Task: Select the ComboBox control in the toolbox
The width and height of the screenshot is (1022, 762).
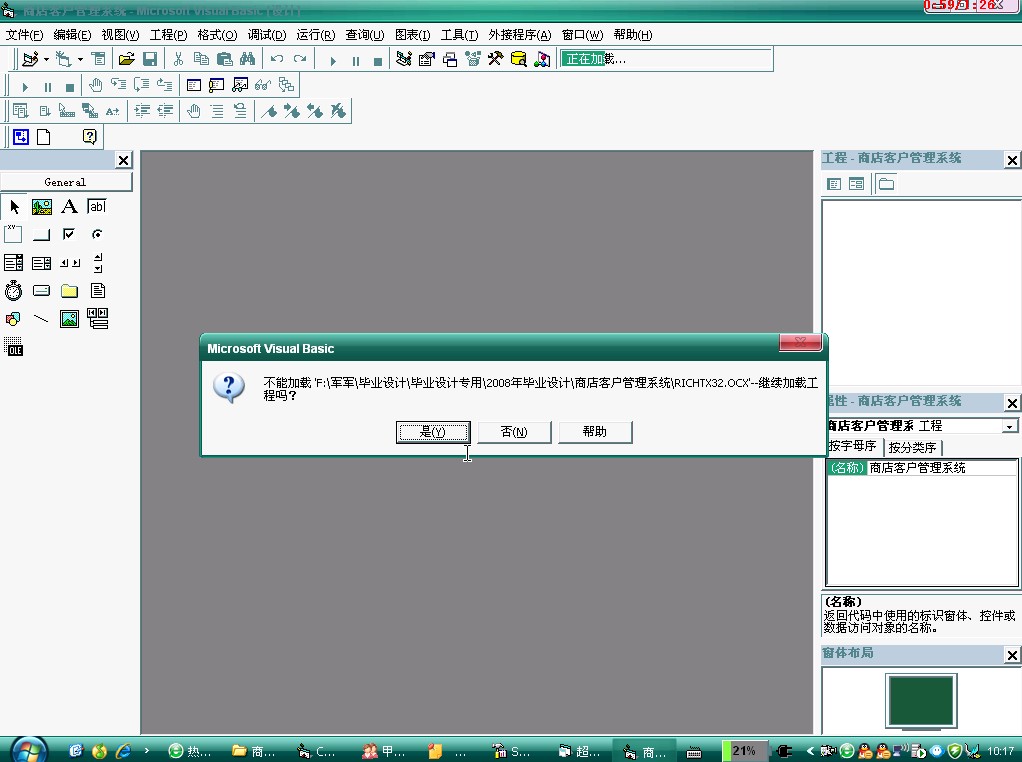Action: [x=14, y=263]
